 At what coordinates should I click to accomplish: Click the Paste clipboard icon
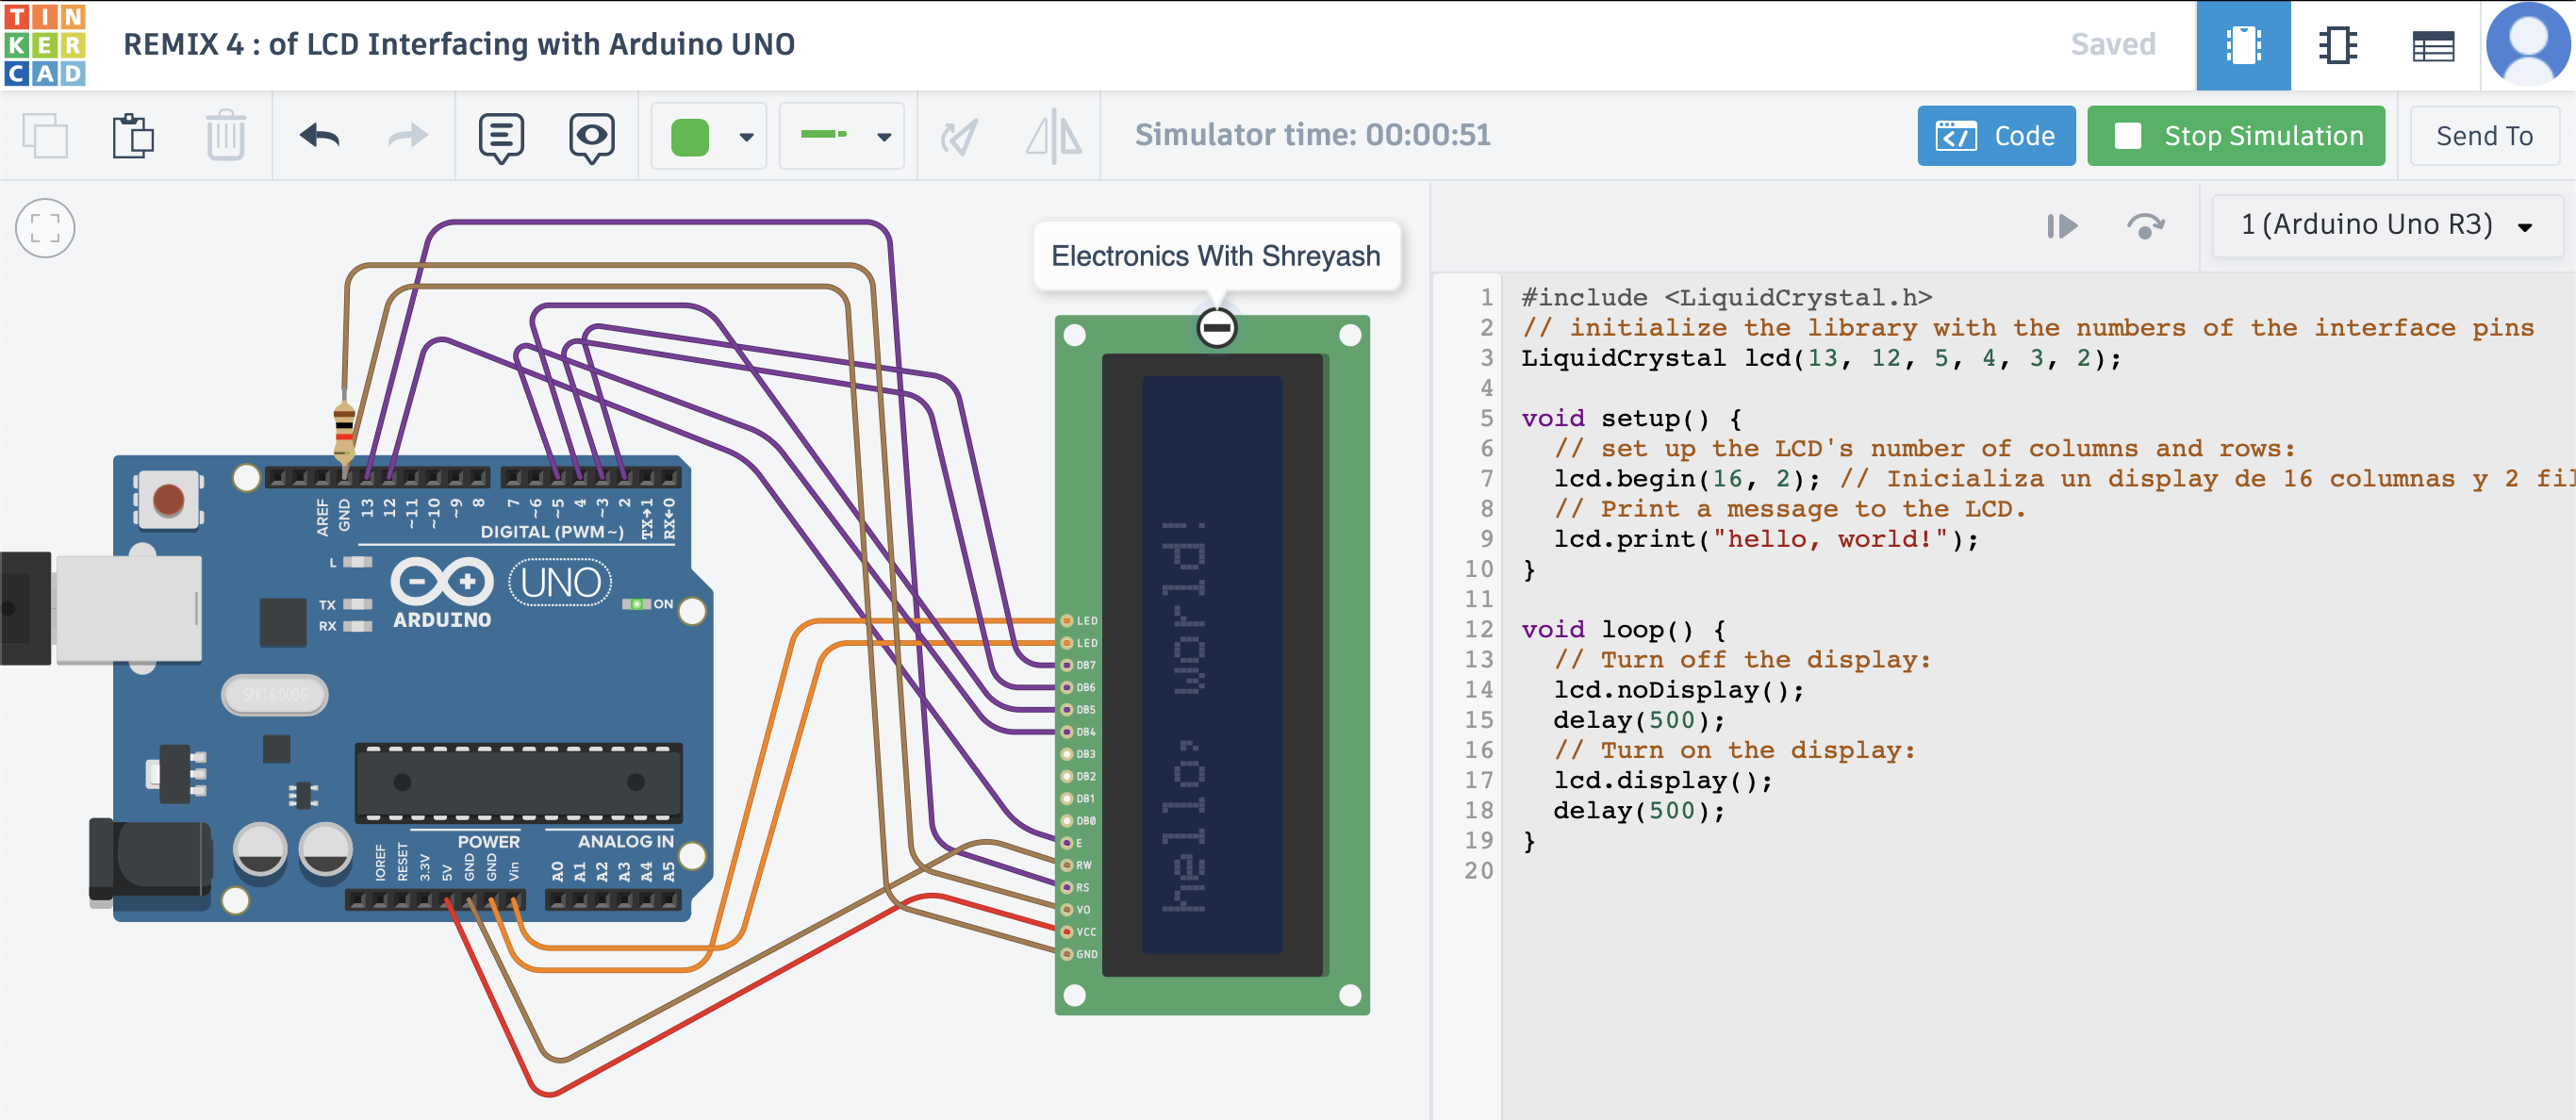click(133, 136)
